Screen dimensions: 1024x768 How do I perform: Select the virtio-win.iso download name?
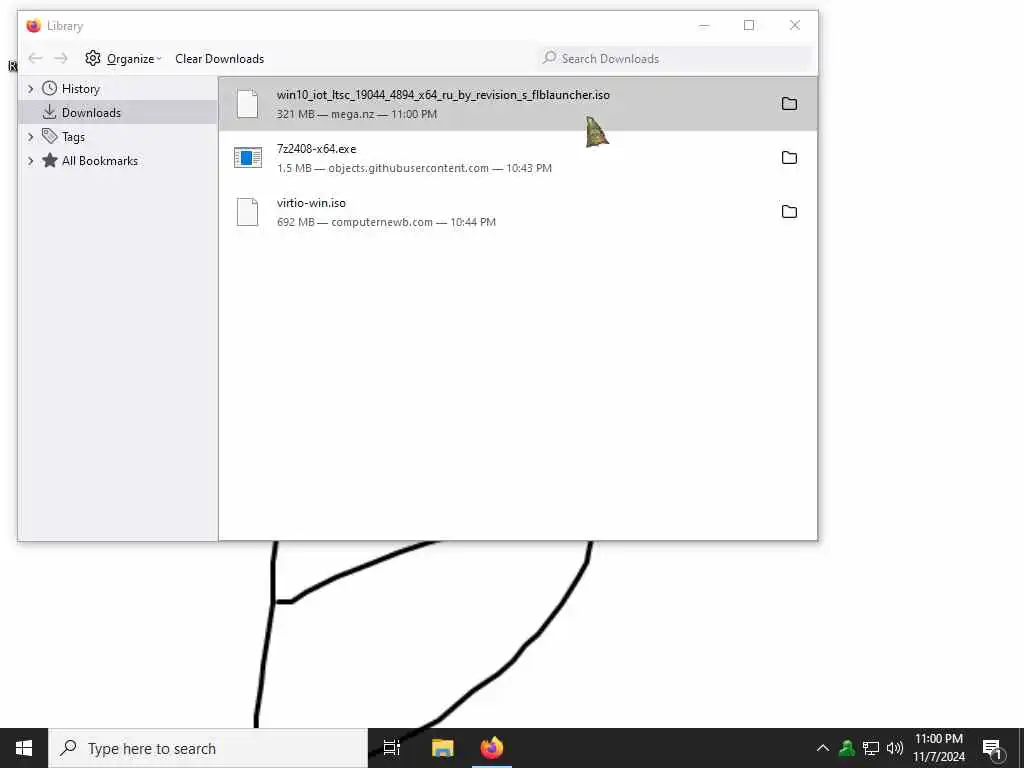(x=312, y=202)
